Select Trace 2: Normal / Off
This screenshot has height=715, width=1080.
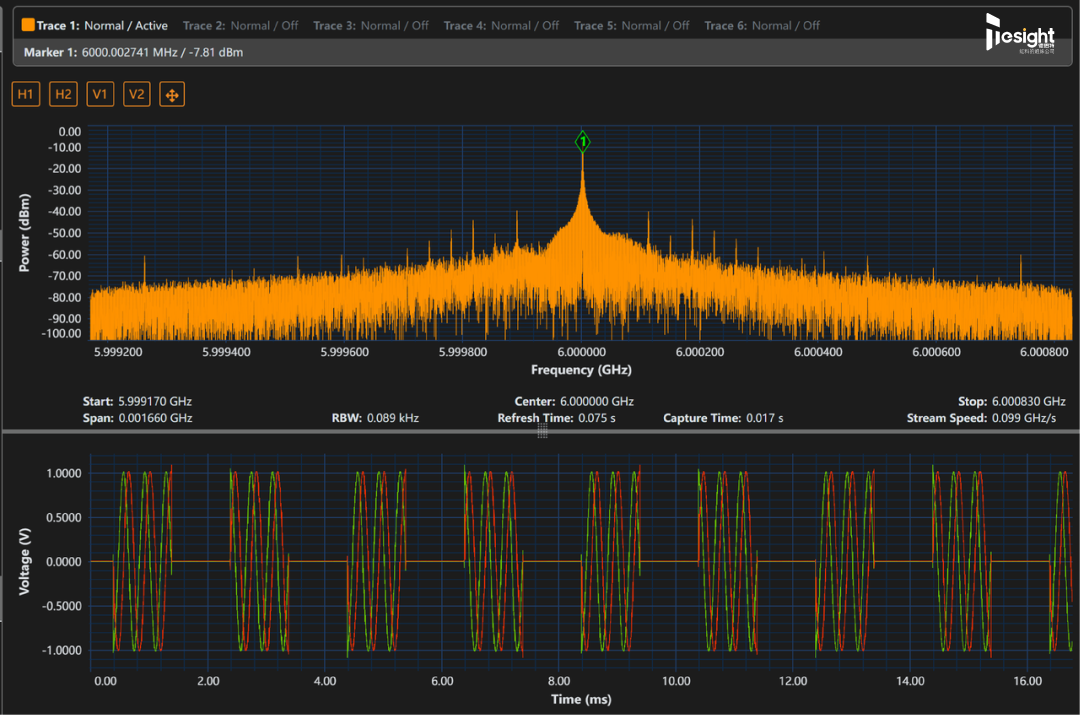coord(240,25)
